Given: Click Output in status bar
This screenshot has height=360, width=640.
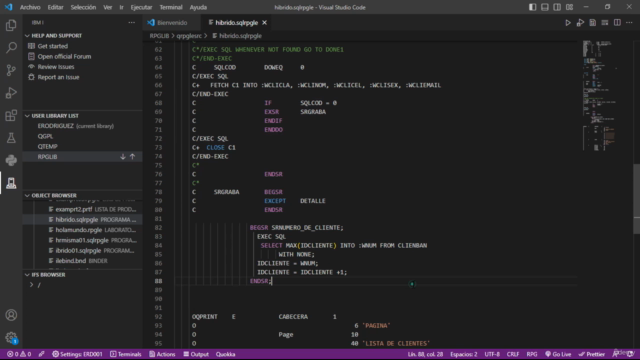Looking at the screenshot, I should pos(196,354).
